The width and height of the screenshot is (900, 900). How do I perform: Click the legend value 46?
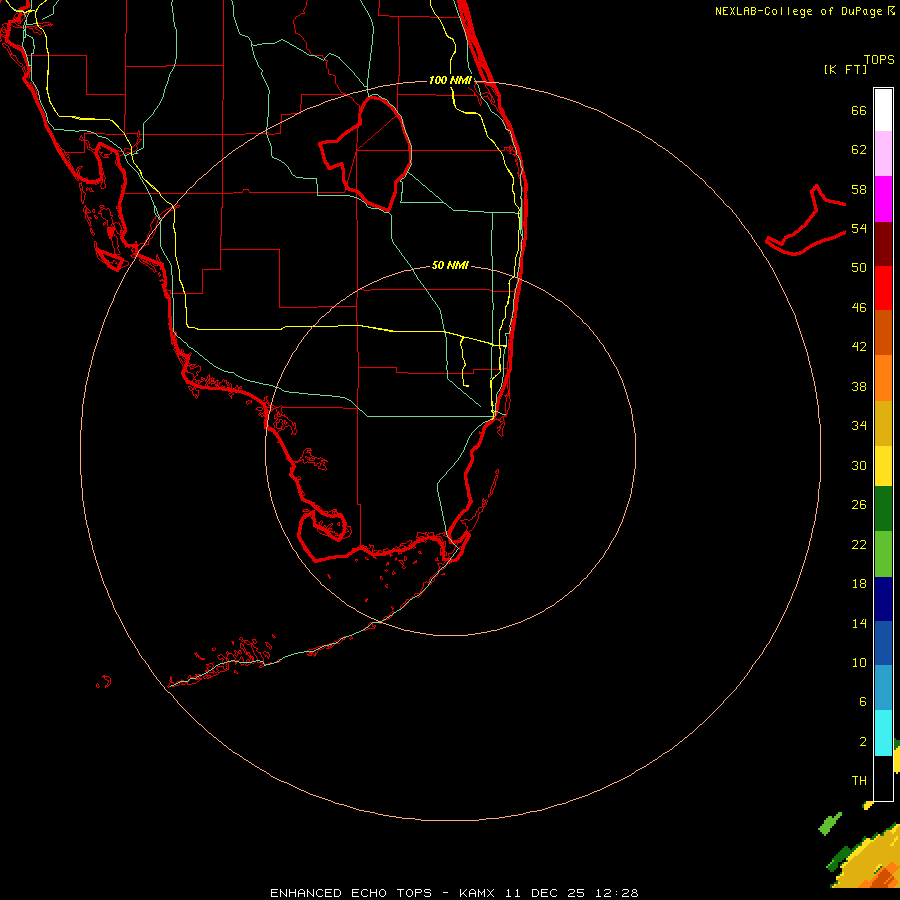(x=859, y=308)
